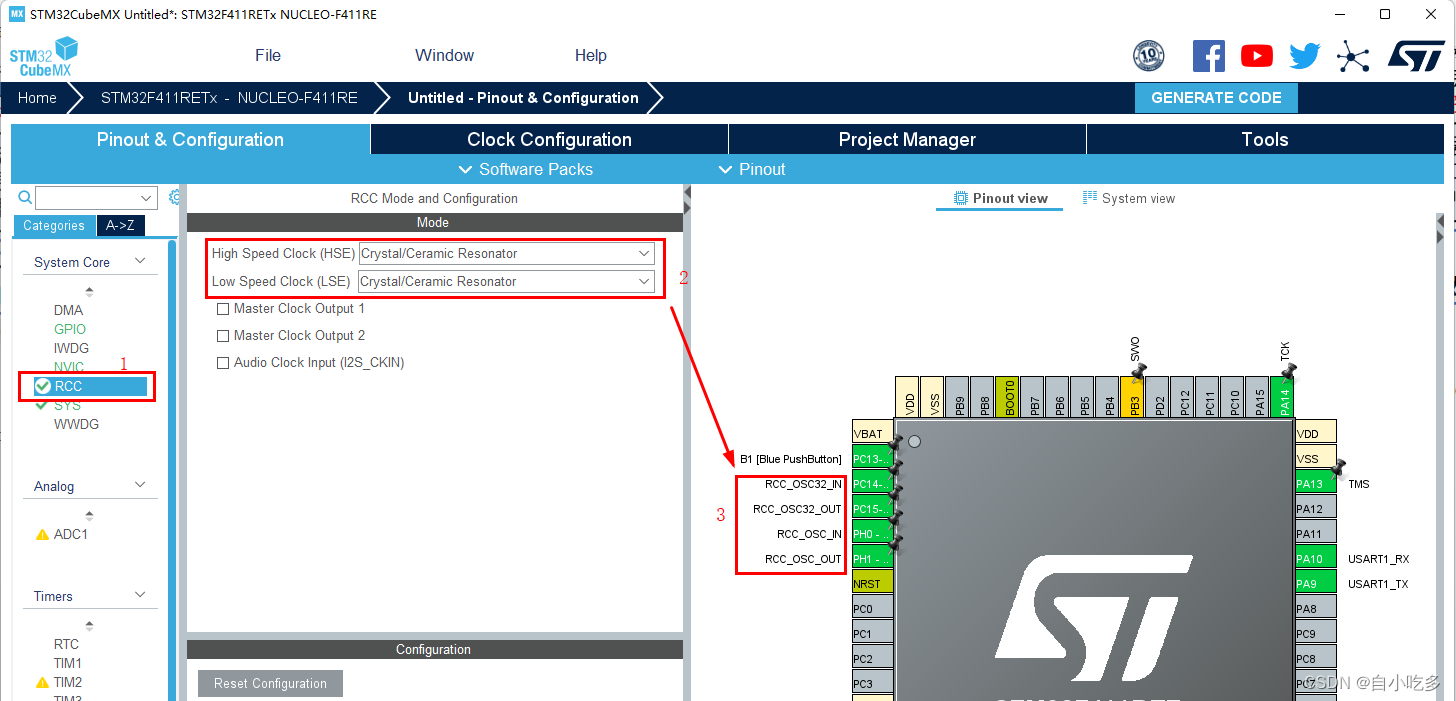This screenshot has height=701, width=1456.
Task: Open the Help menu
Action: click(591, 55)
